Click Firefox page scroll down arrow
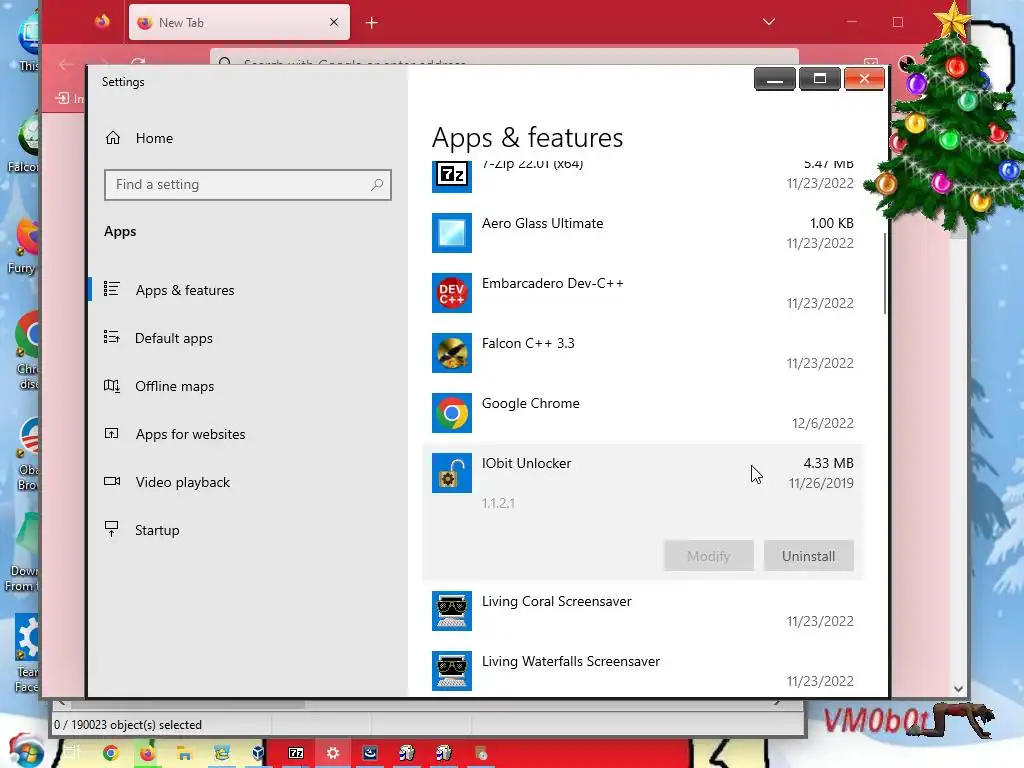1024x768 pixels. (x=958, y=688)
